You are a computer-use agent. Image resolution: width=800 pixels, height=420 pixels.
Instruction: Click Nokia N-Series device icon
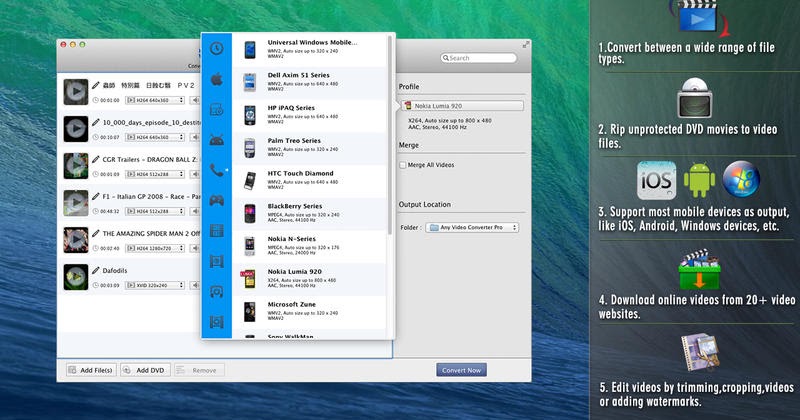(x=249, y=246)
